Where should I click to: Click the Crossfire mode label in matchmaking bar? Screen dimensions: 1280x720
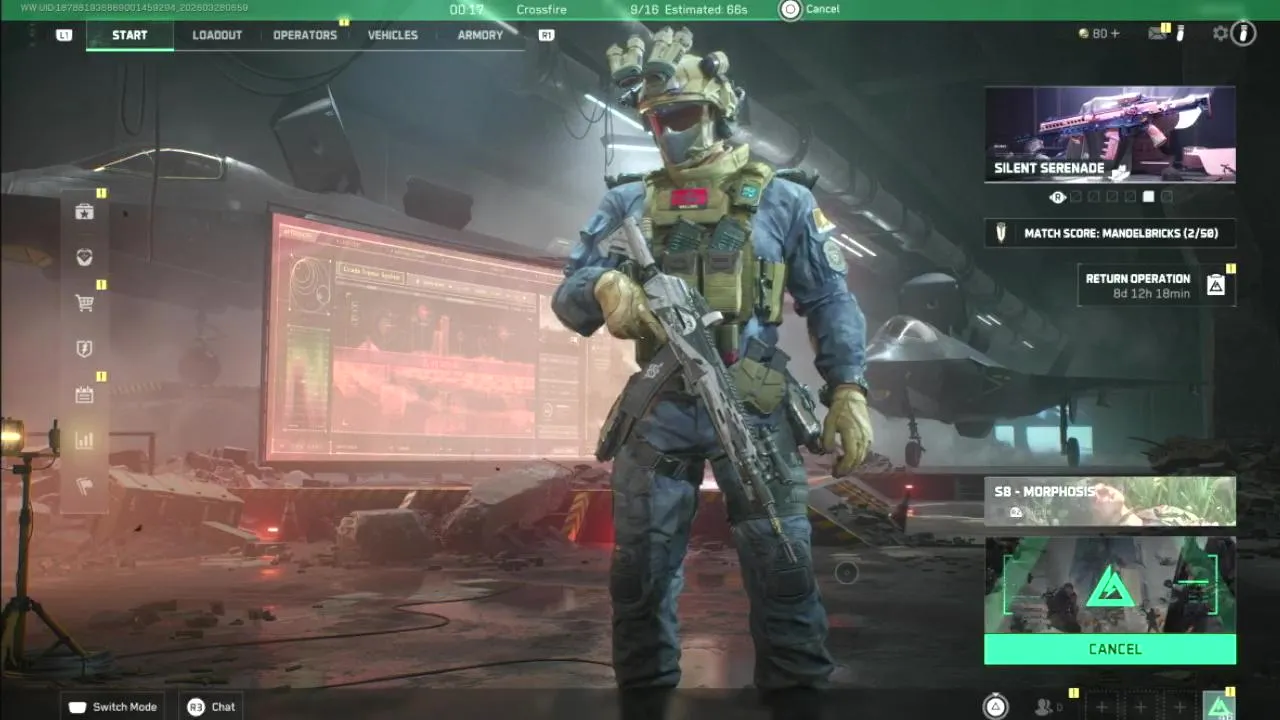coord(540,9)
